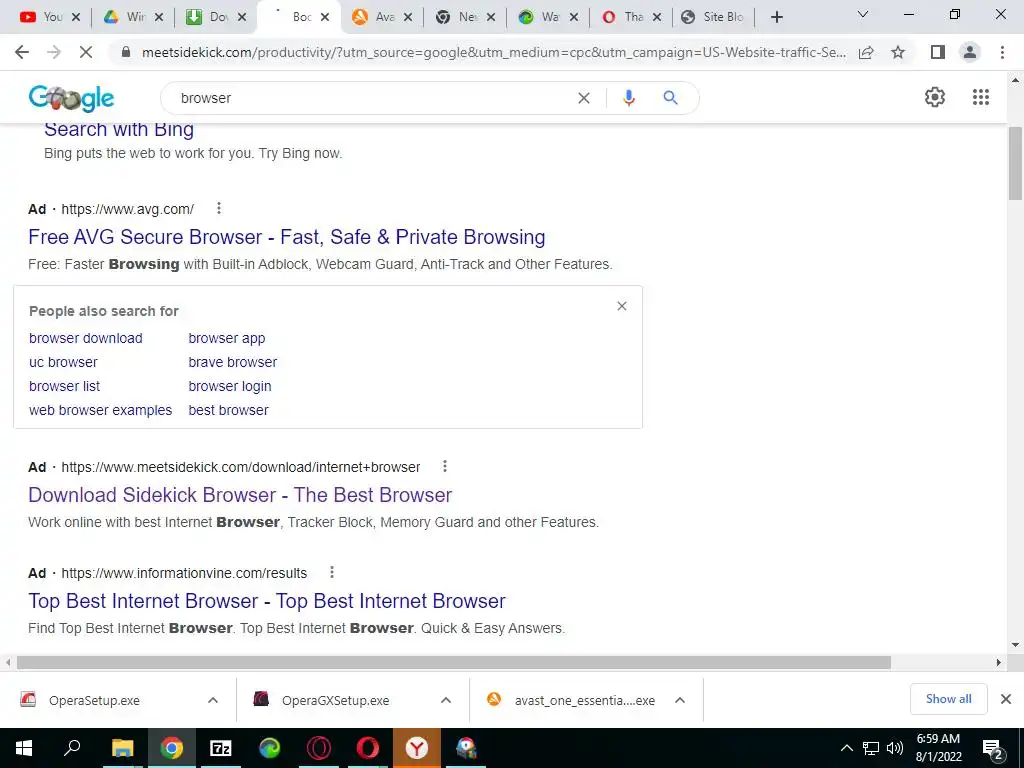Select 'brave browser' suggestion
Viewport: 1024px width, 768px height.
pos(232,362)
